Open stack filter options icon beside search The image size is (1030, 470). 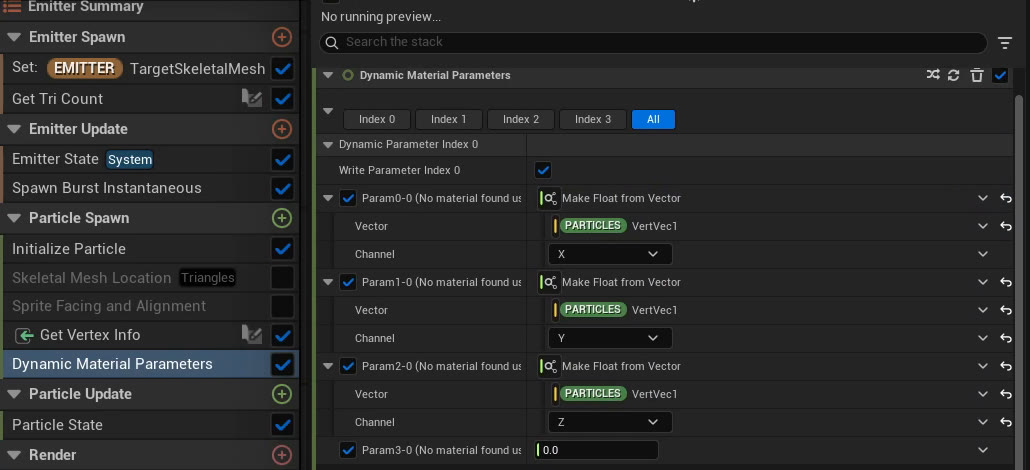click(1005, 43)
